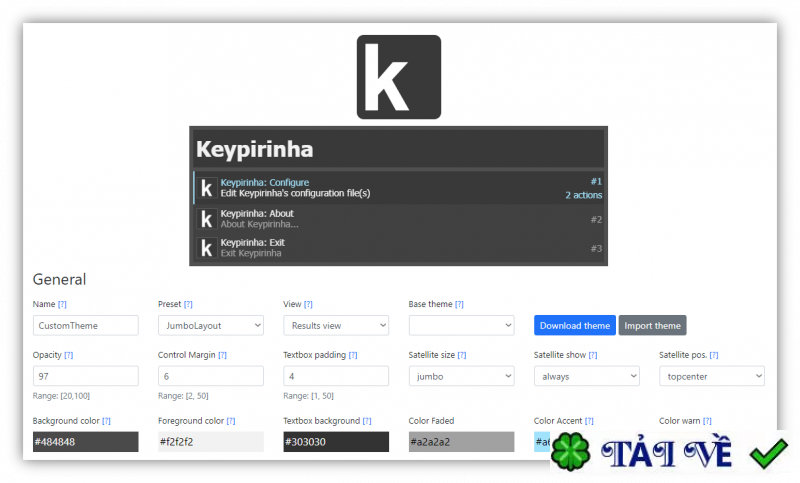This screenshot has width=800, height=483.
Task: Click the Import theme button
Action: tap(653, 325)
